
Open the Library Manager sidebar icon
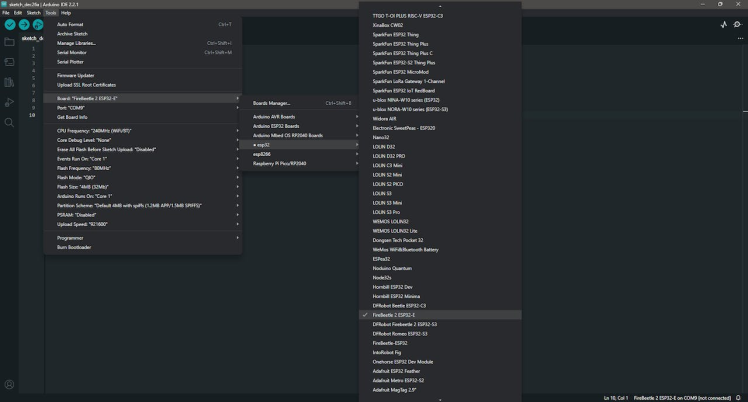(x=9, y=82)
